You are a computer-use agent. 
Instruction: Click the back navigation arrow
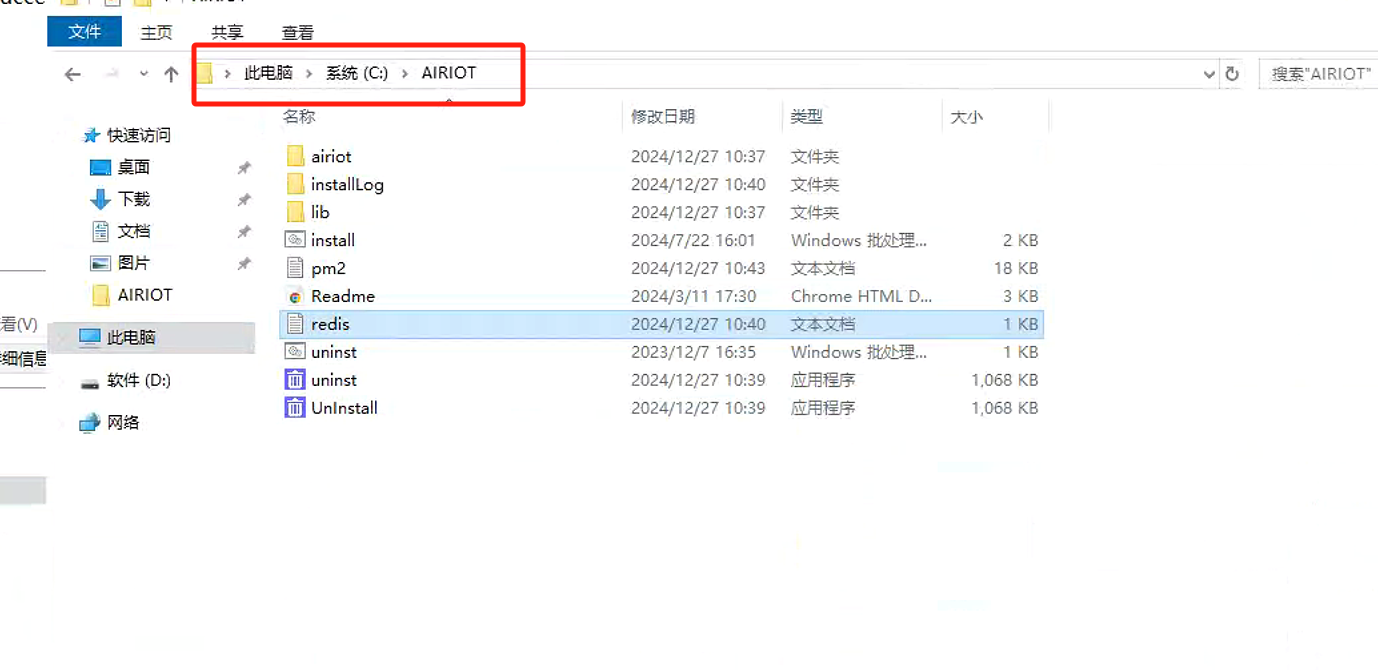click(x=72, y=73)
